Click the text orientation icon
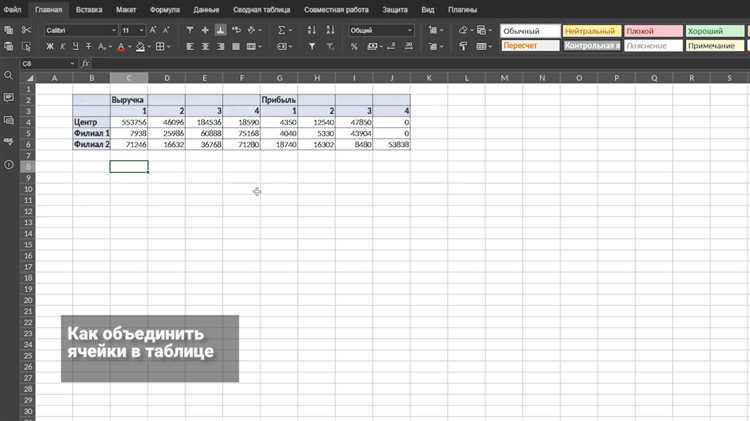Viewport: 750px width, 421px height. coord(254,30)
